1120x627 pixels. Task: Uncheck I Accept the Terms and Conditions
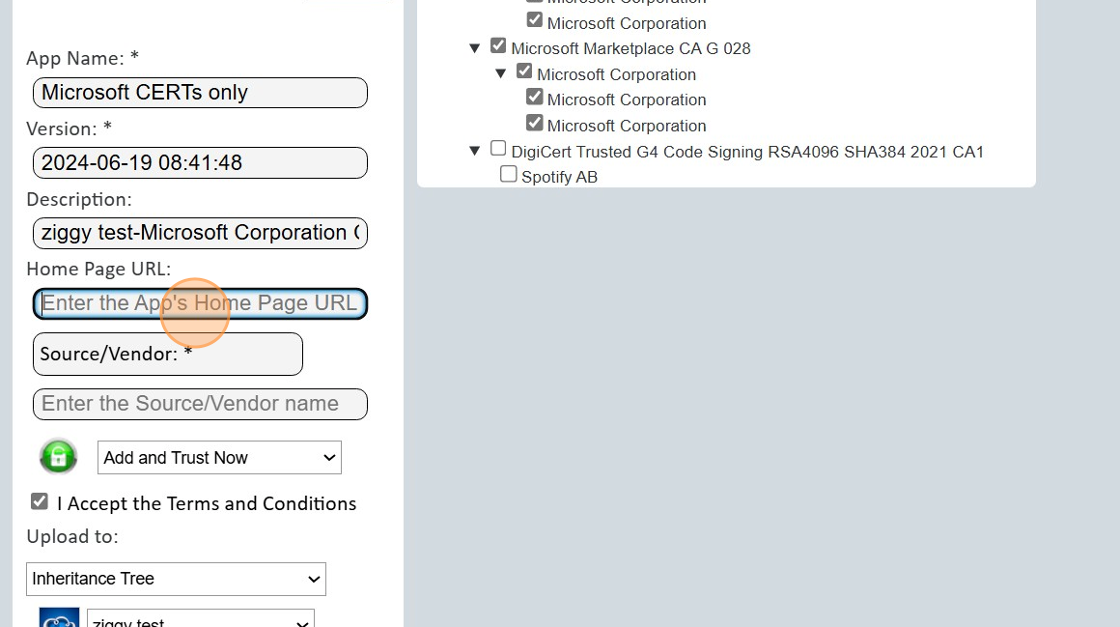(40, 502)
